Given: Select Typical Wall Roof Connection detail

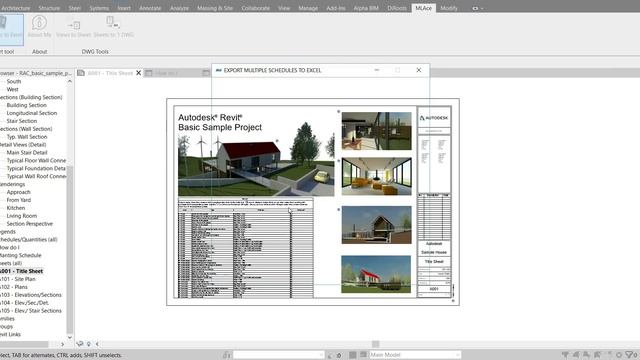Looking at the screenshot, I should pyautogui.click(x=36, y=176).
